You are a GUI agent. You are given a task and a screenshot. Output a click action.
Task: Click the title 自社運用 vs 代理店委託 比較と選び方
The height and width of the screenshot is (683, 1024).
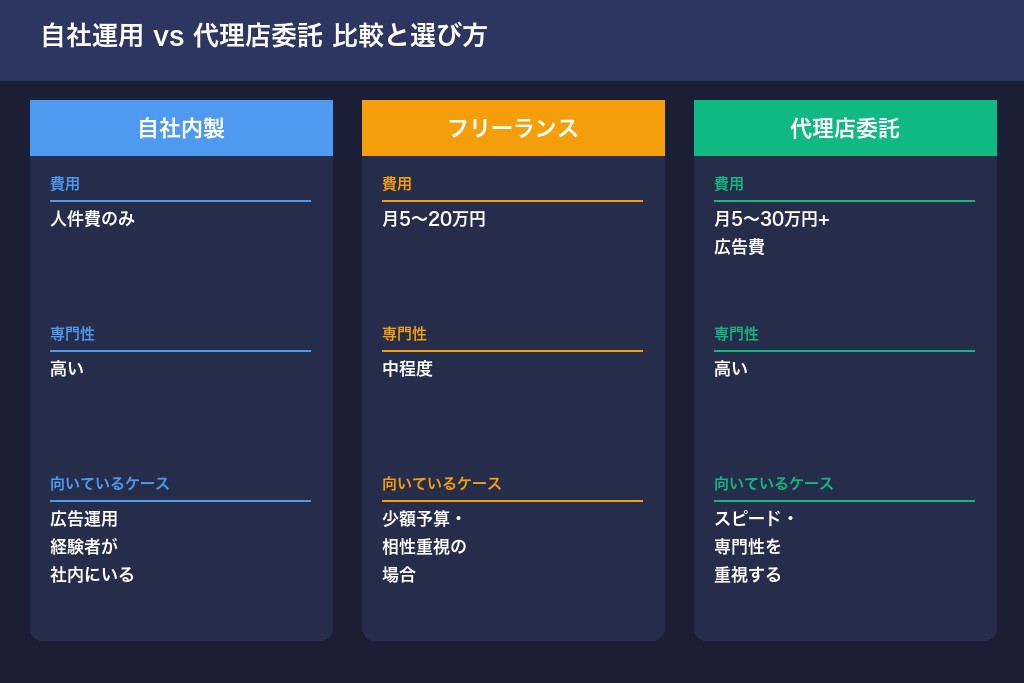click(263, 35)
